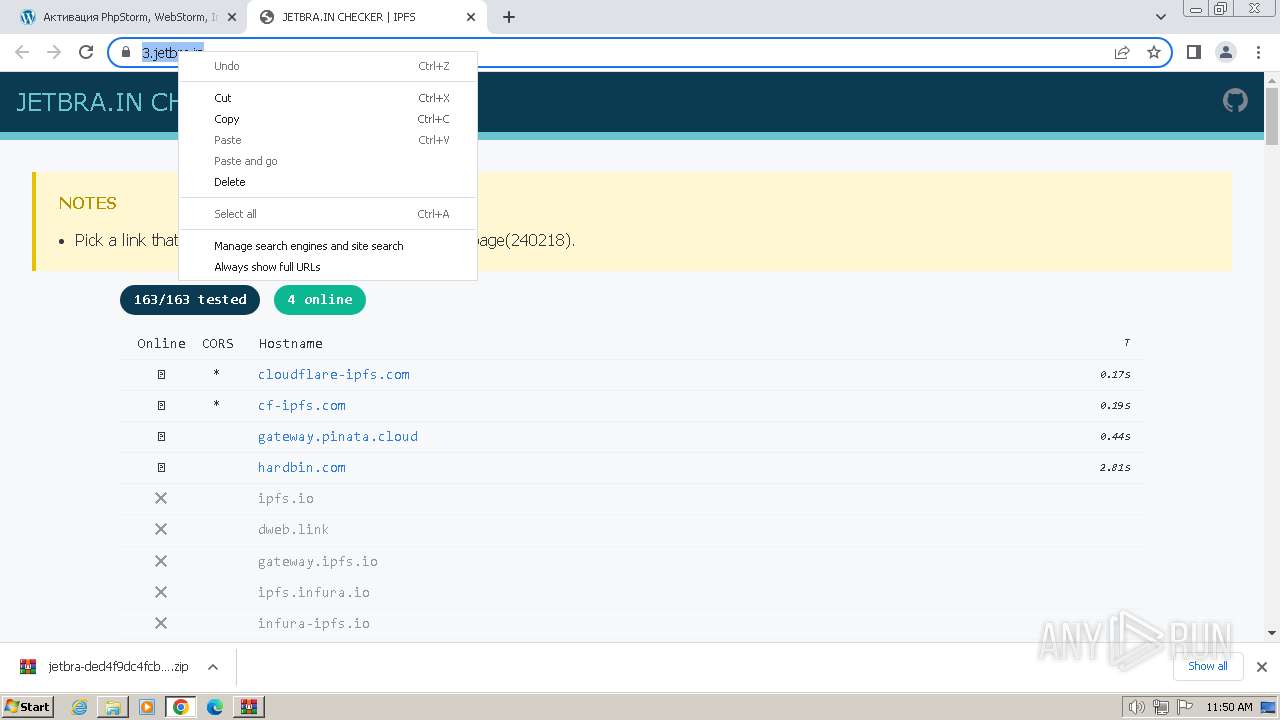
Task: Close the downloads bar
Action: (x=1262, y=667)
